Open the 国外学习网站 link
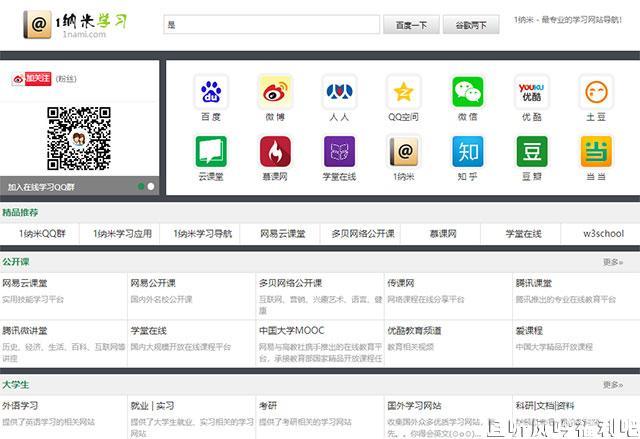640x439 pixels. (x=414, y=406)
